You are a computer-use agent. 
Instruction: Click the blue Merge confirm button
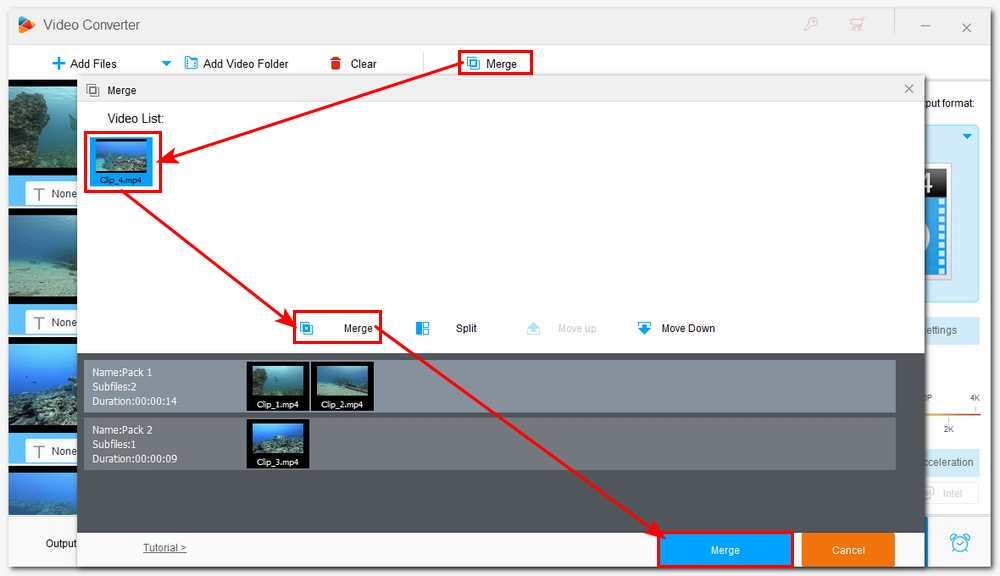pos(725,550)
